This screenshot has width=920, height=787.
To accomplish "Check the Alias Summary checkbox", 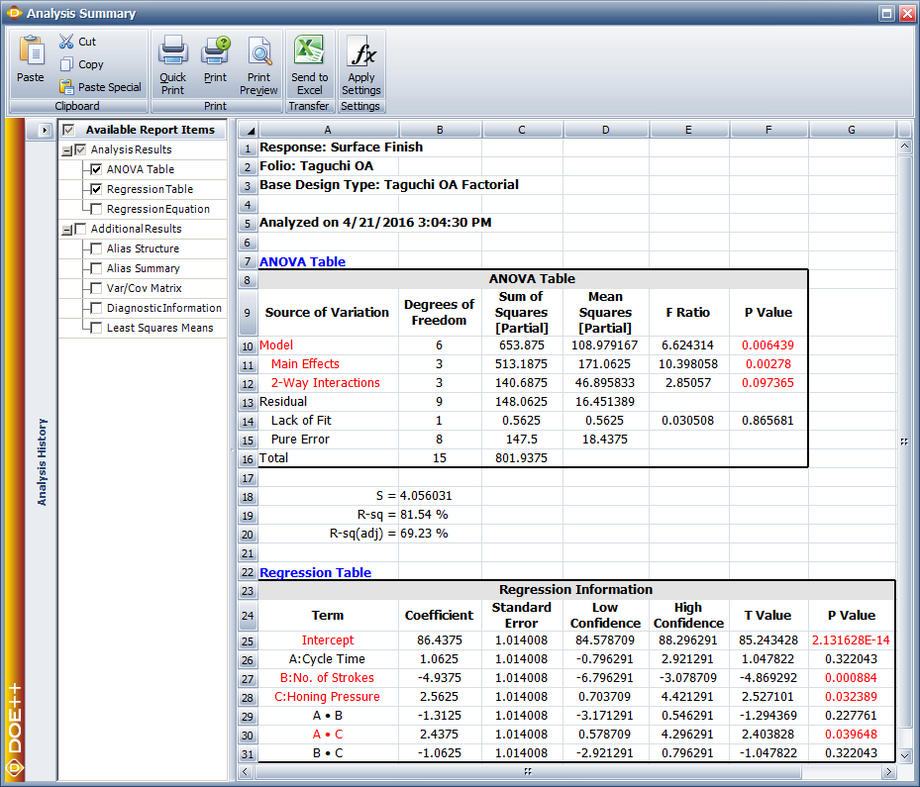I will pyautogui.click(x=96, y=268).
